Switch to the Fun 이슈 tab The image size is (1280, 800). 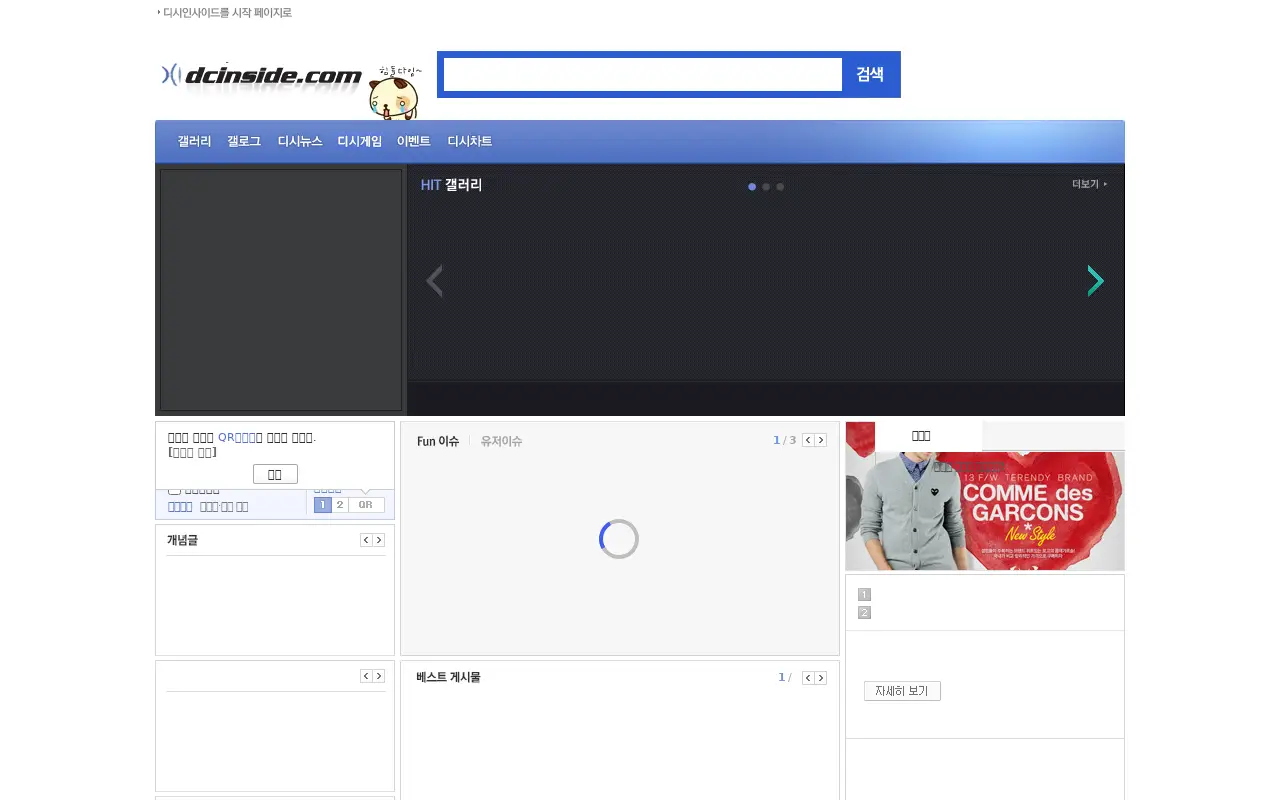438,441
